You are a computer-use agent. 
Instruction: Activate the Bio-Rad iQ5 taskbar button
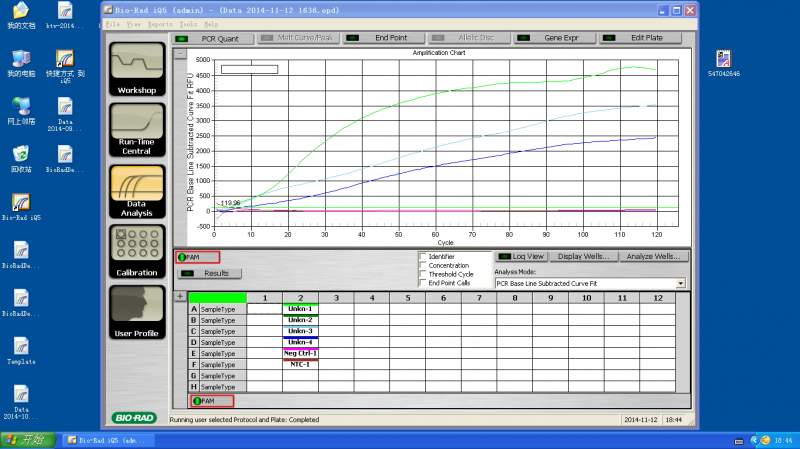click(107, 440)
